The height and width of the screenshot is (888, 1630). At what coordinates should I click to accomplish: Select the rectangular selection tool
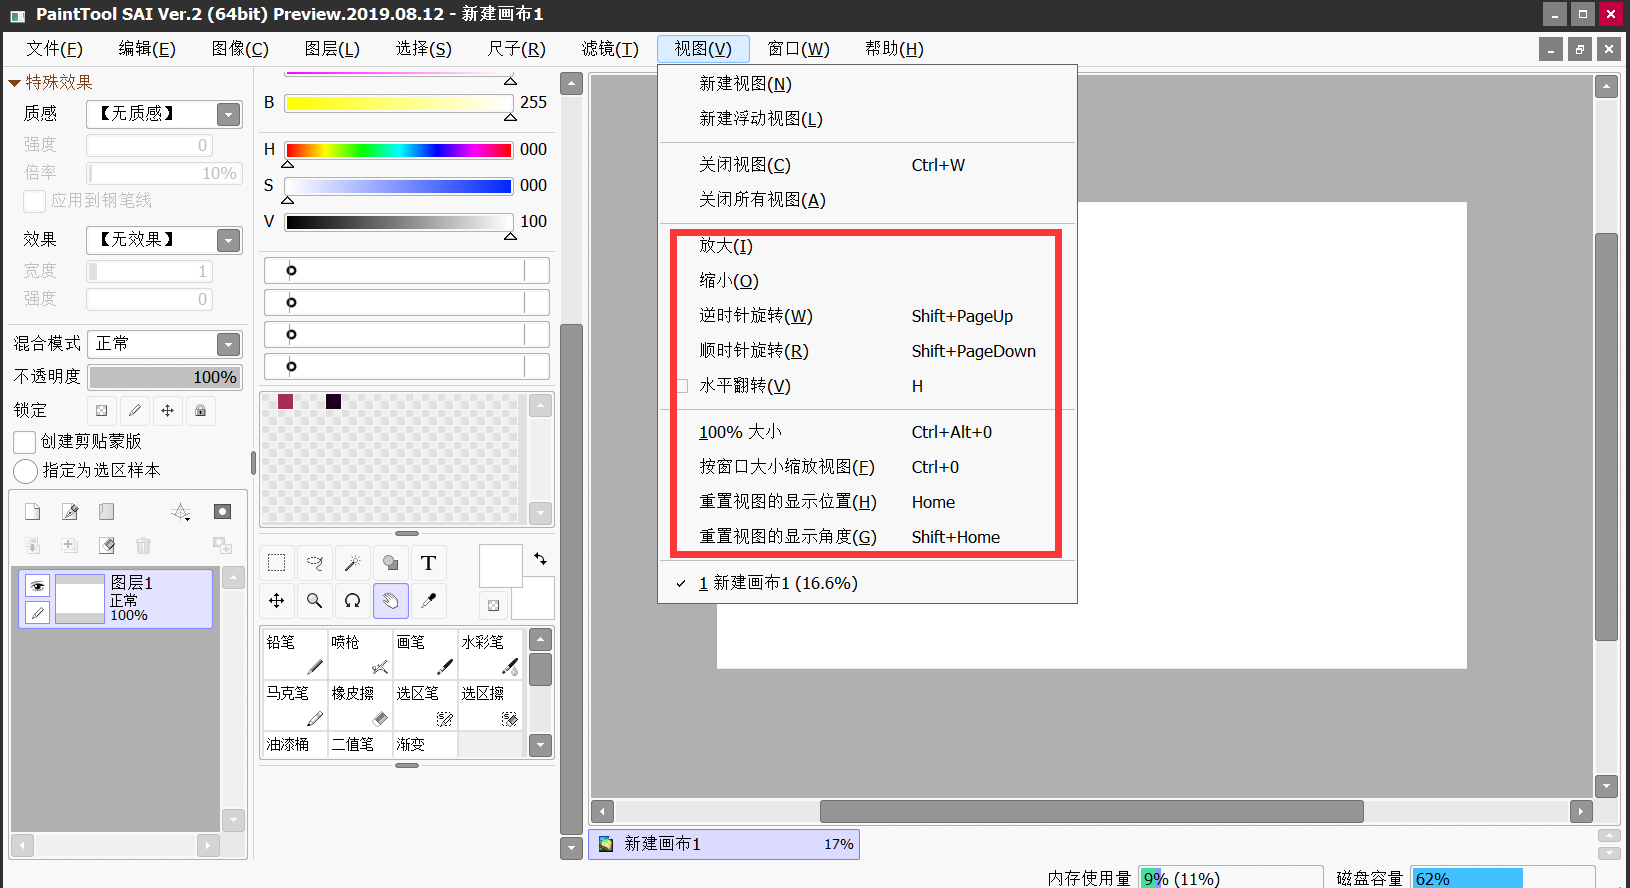pyautogui.click(x=277, y=563)
